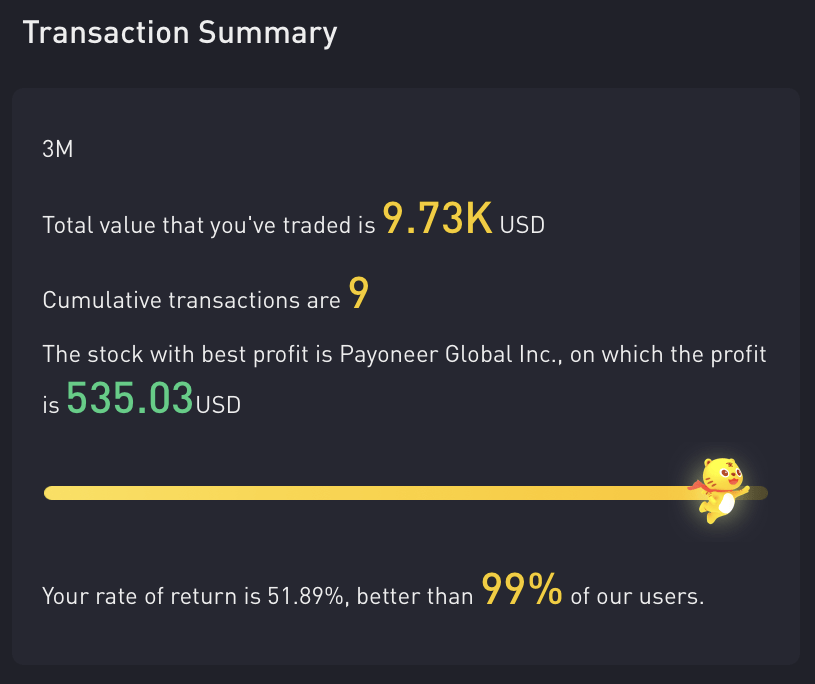
Task: Click the USD label after 535.03
Action: (x=218, y=405)
